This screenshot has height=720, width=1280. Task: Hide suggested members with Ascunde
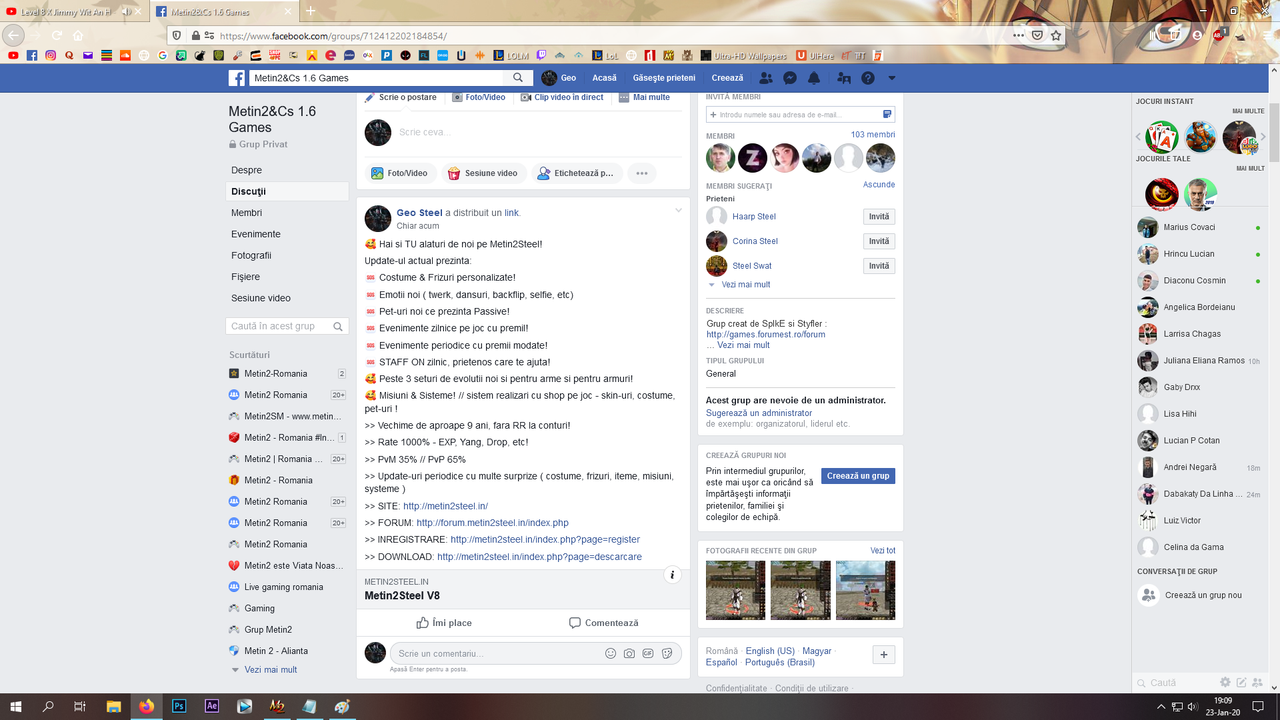pyautogui.click(x=879, y=185)
